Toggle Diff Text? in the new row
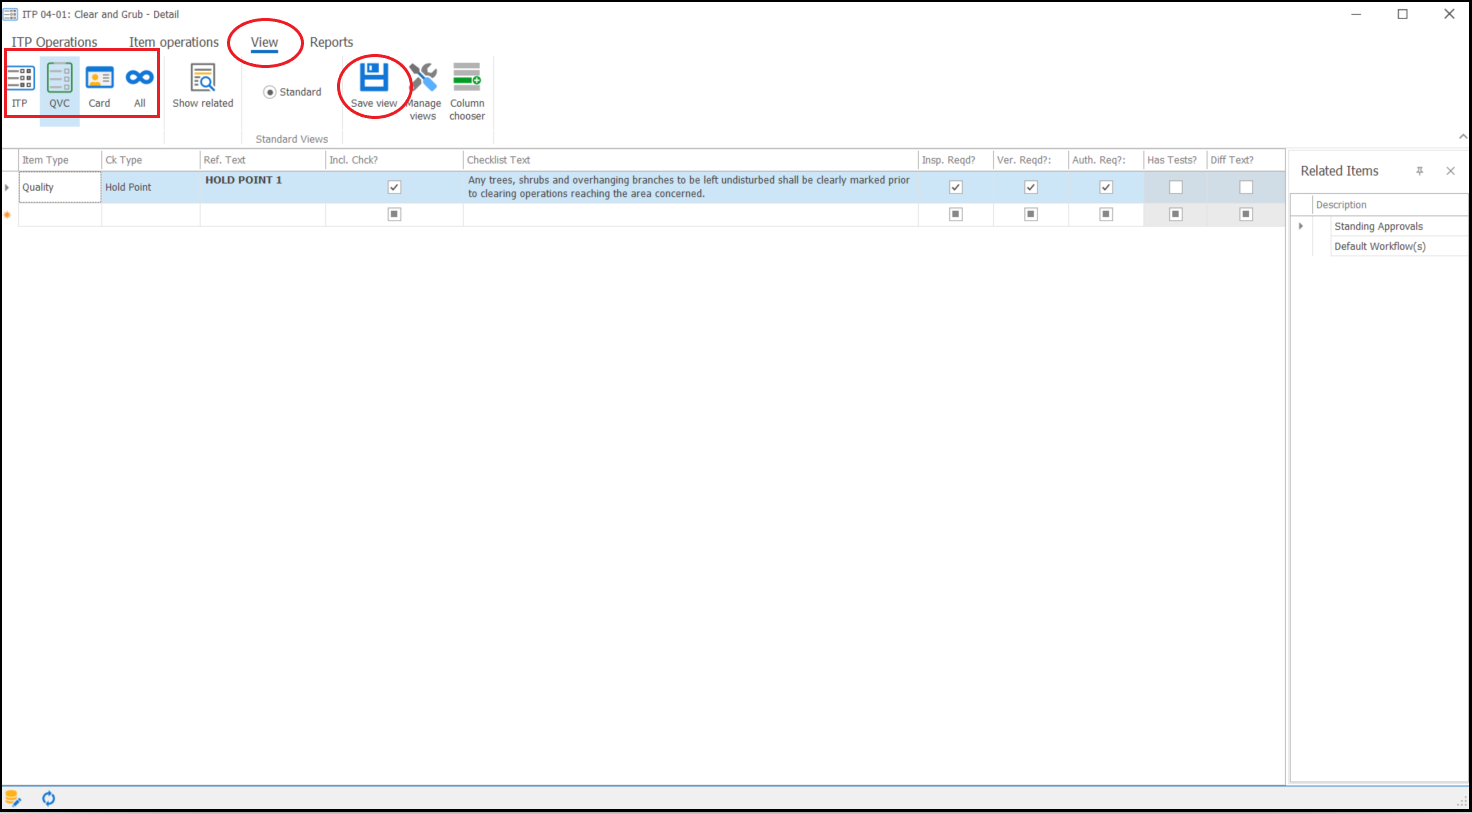This screenshot has height=814, width=1472. [x=1246, y=214]
